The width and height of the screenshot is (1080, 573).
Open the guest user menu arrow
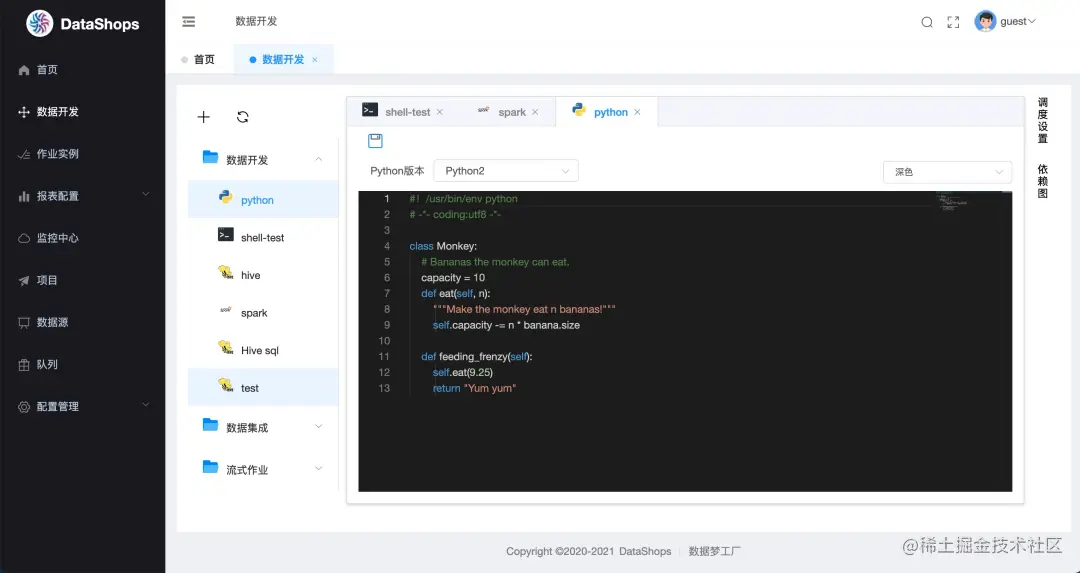(1031, 21)
